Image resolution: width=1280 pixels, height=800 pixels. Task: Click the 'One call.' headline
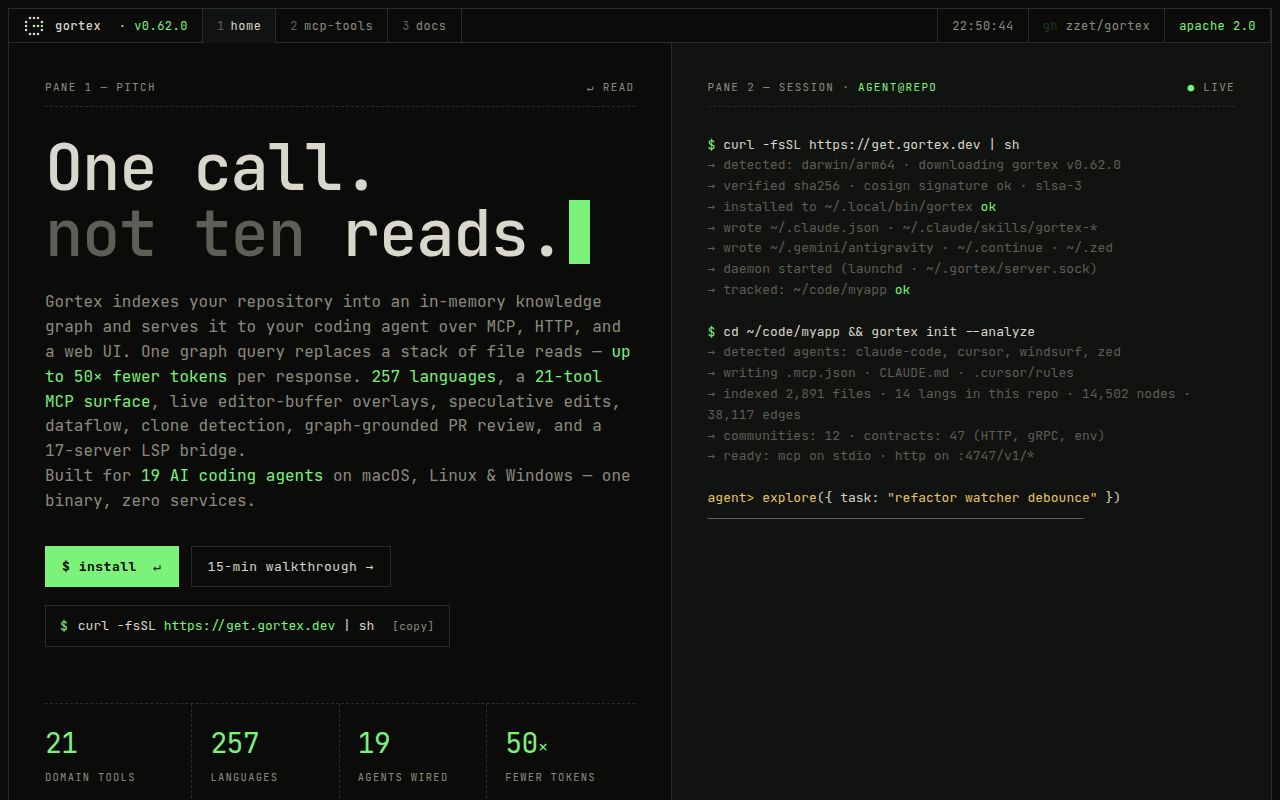point(211,166)
